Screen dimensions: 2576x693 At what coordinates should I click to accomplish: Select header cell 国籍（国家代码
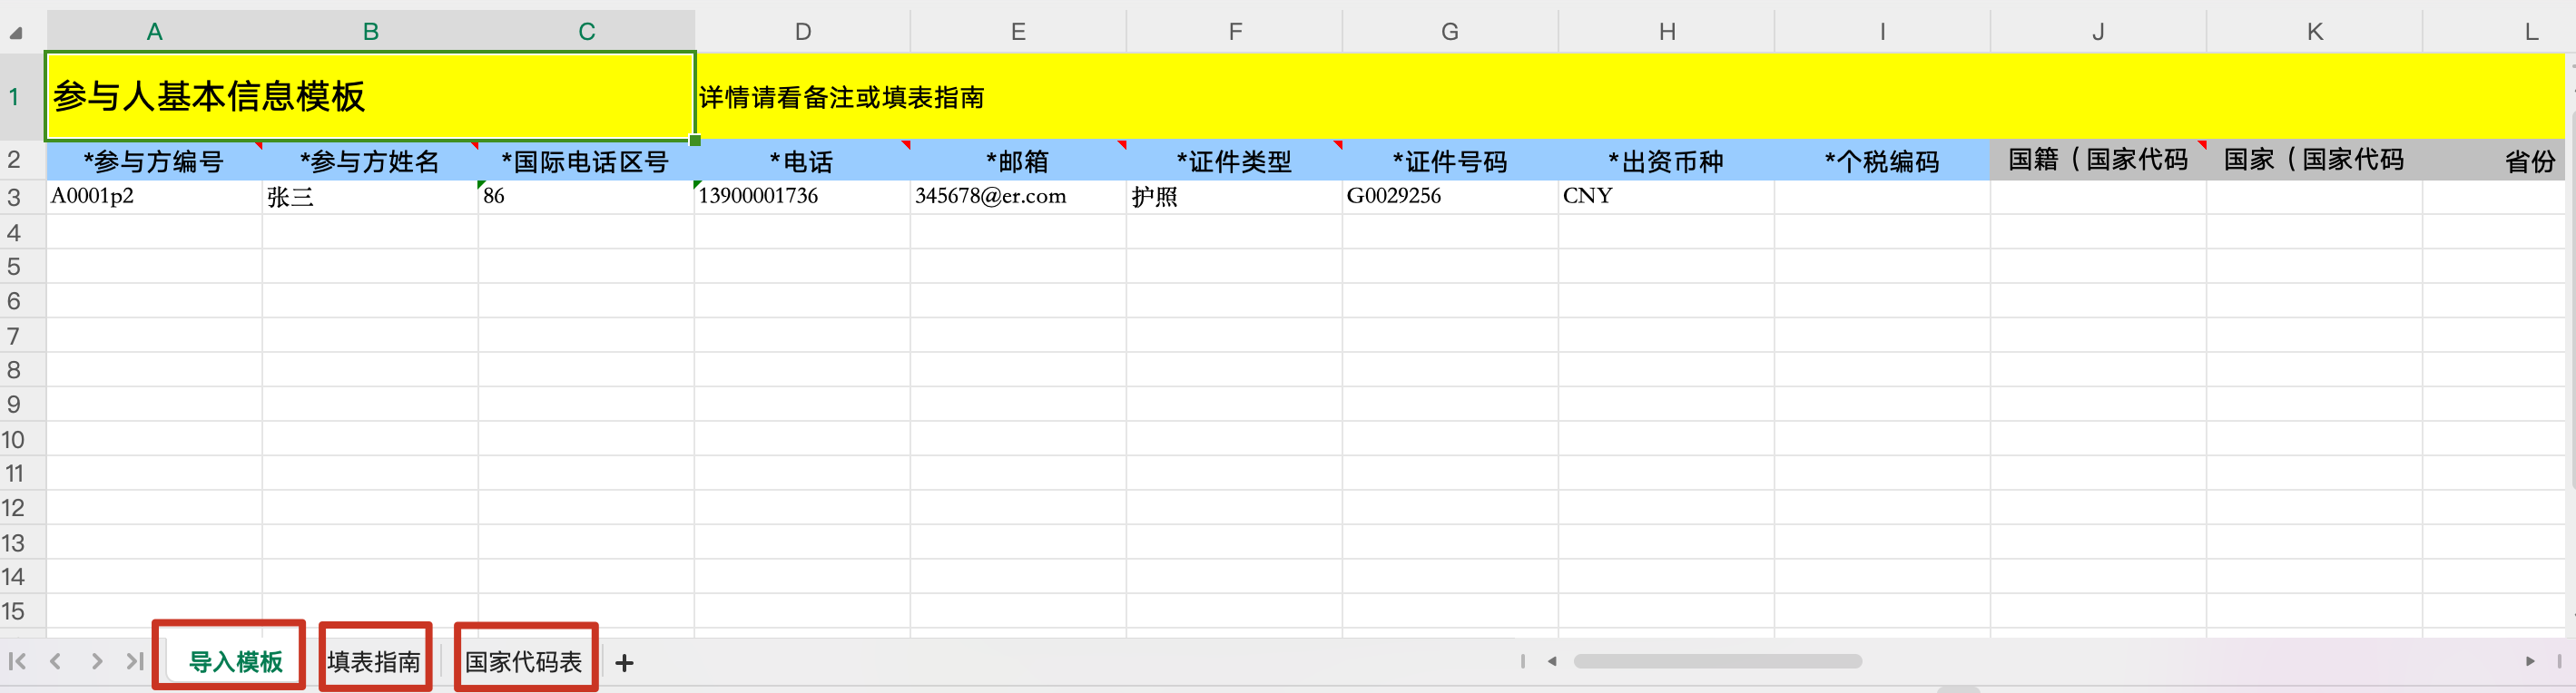[x=2098, y=160]
